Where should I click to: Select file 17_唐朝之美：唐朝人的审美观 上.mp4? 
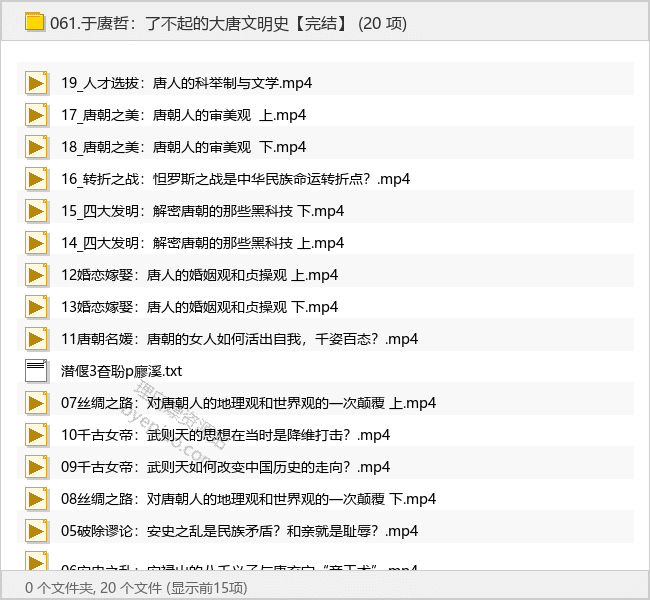[184, 115]
